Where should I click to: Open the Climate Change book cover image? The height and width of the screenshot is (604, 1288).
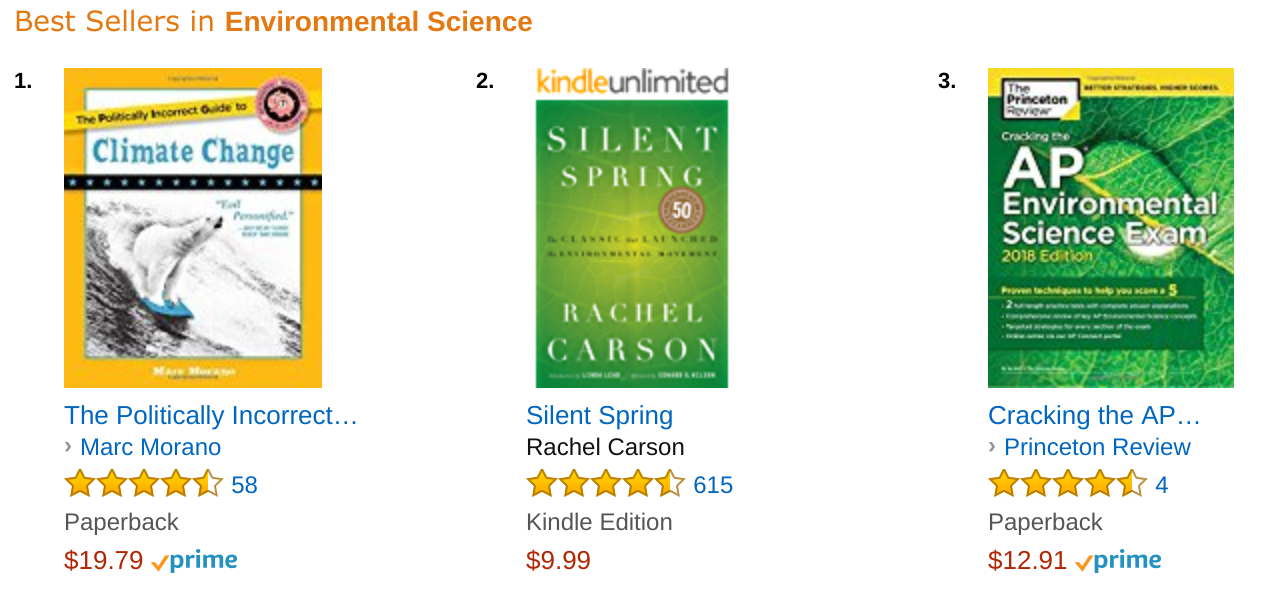(x=193, y=228)
